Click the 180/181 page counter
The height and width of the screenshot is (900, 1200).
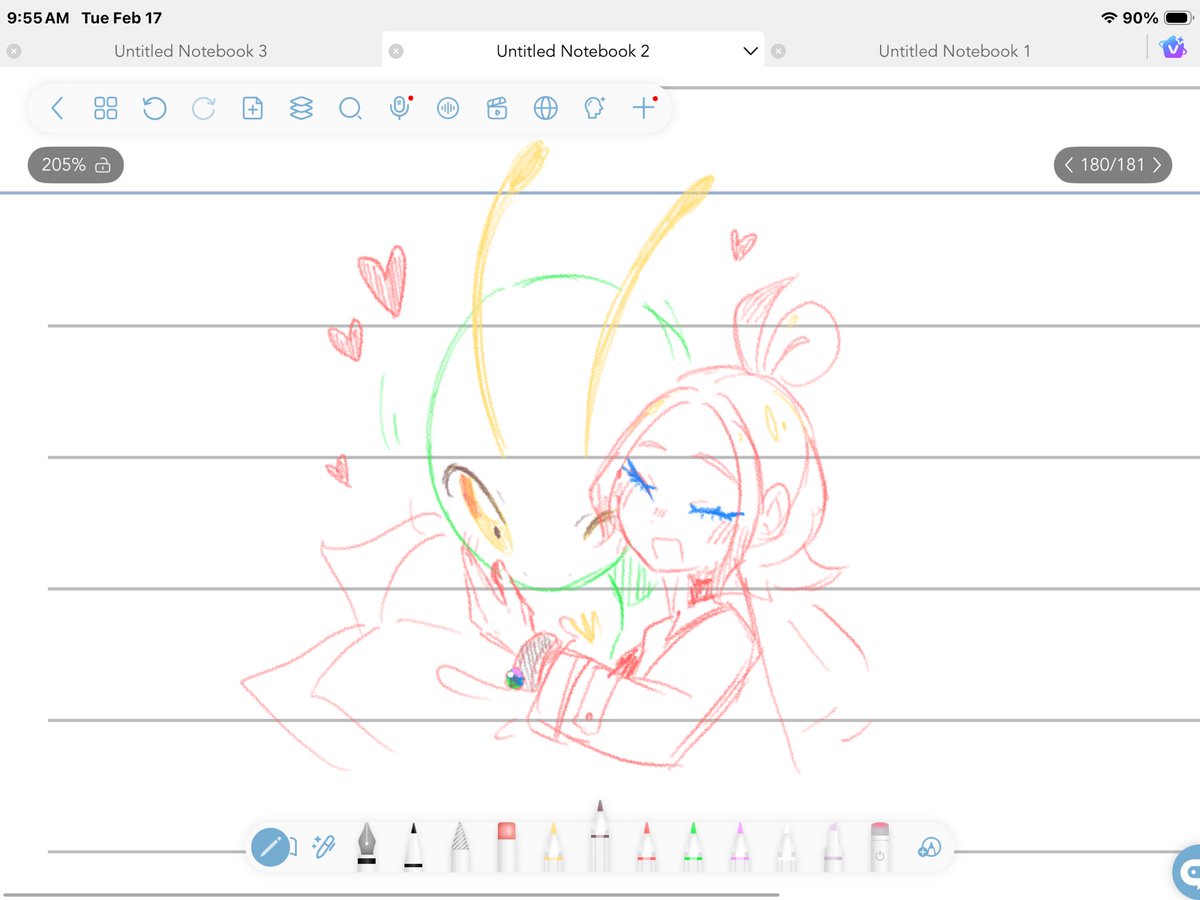(1112, 165)
